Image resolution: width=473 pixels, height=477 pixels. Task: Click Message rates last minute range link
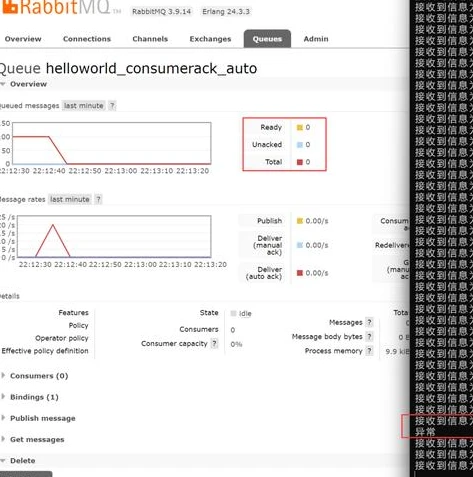(70, 199)
